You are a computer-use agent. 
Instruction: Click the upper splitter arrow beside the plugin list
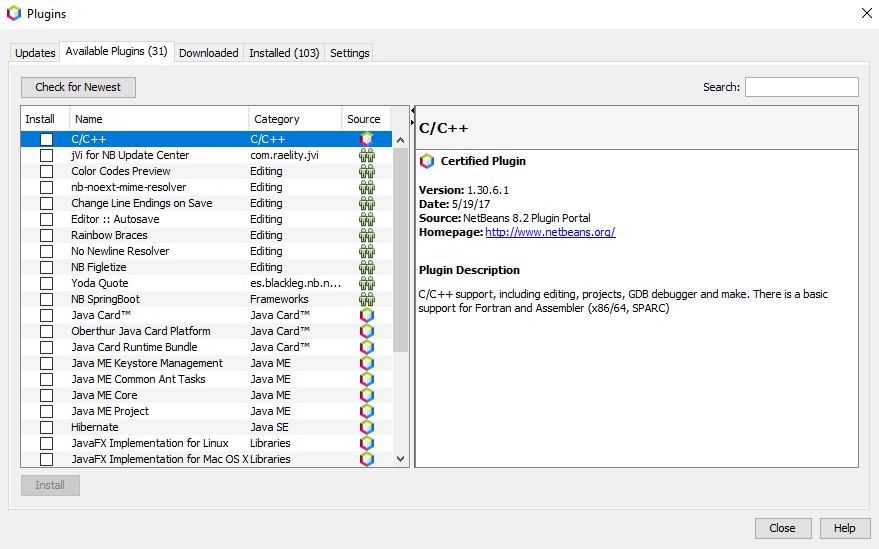[x=413, y=111]
